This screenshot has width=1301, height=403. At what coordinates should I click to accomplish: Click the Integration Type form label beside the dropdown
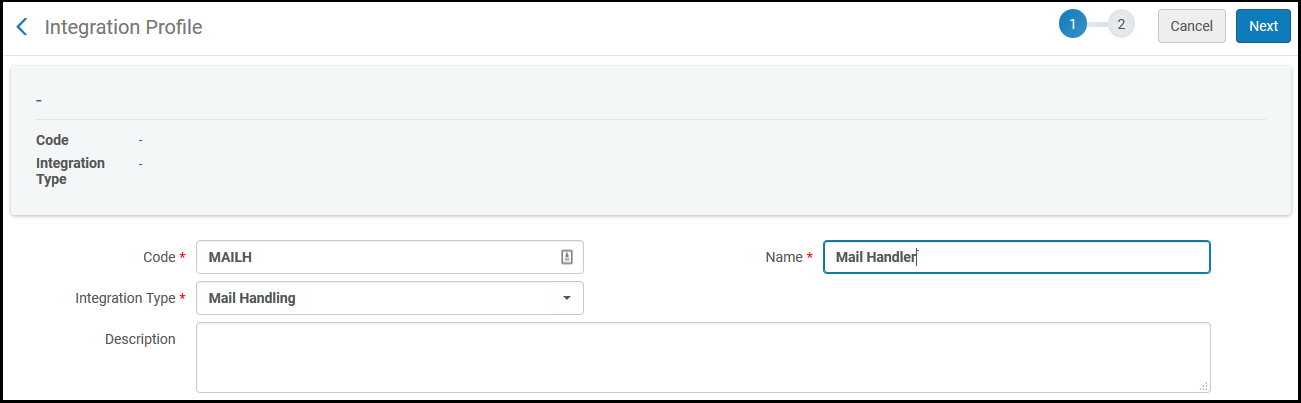(124, 298)
